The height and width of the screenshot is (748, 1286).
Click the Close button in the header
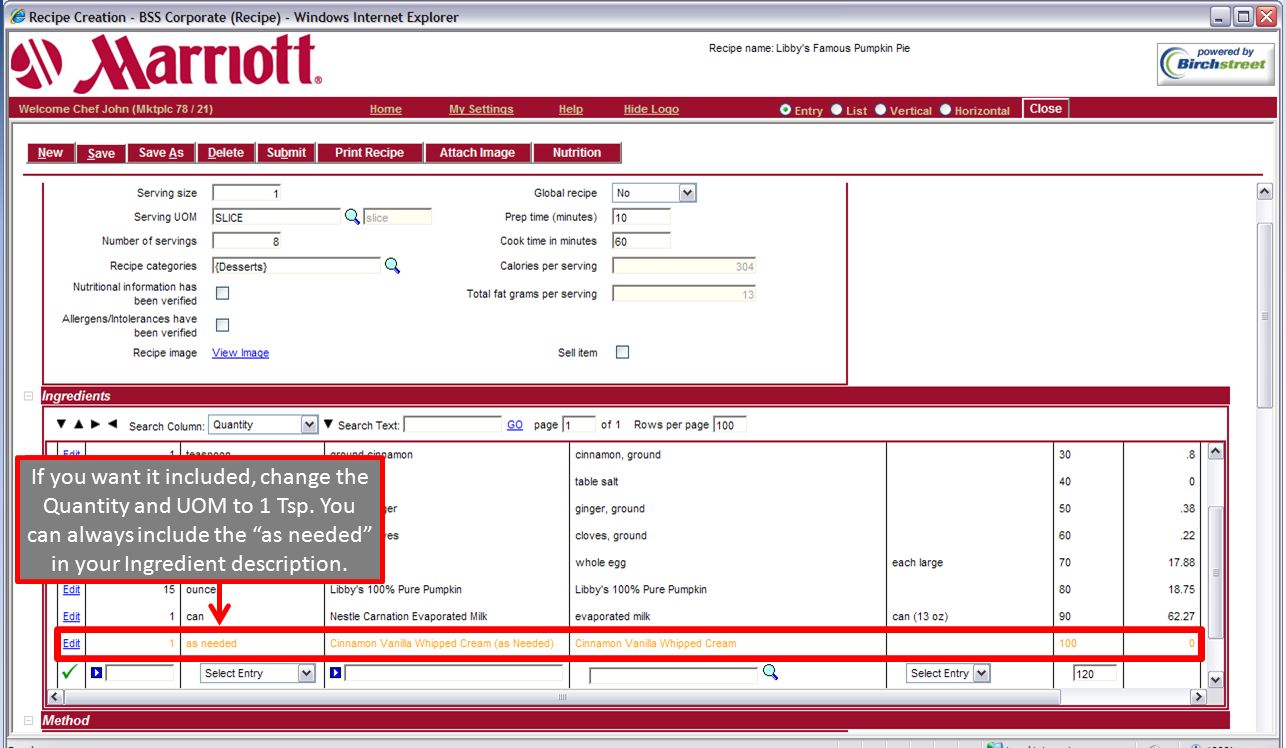click(1046, 109)
